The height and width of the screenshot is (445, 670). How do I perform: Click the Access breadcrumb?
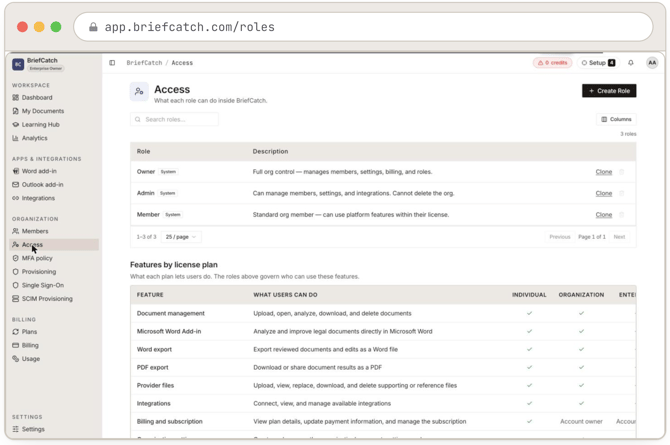182,63
